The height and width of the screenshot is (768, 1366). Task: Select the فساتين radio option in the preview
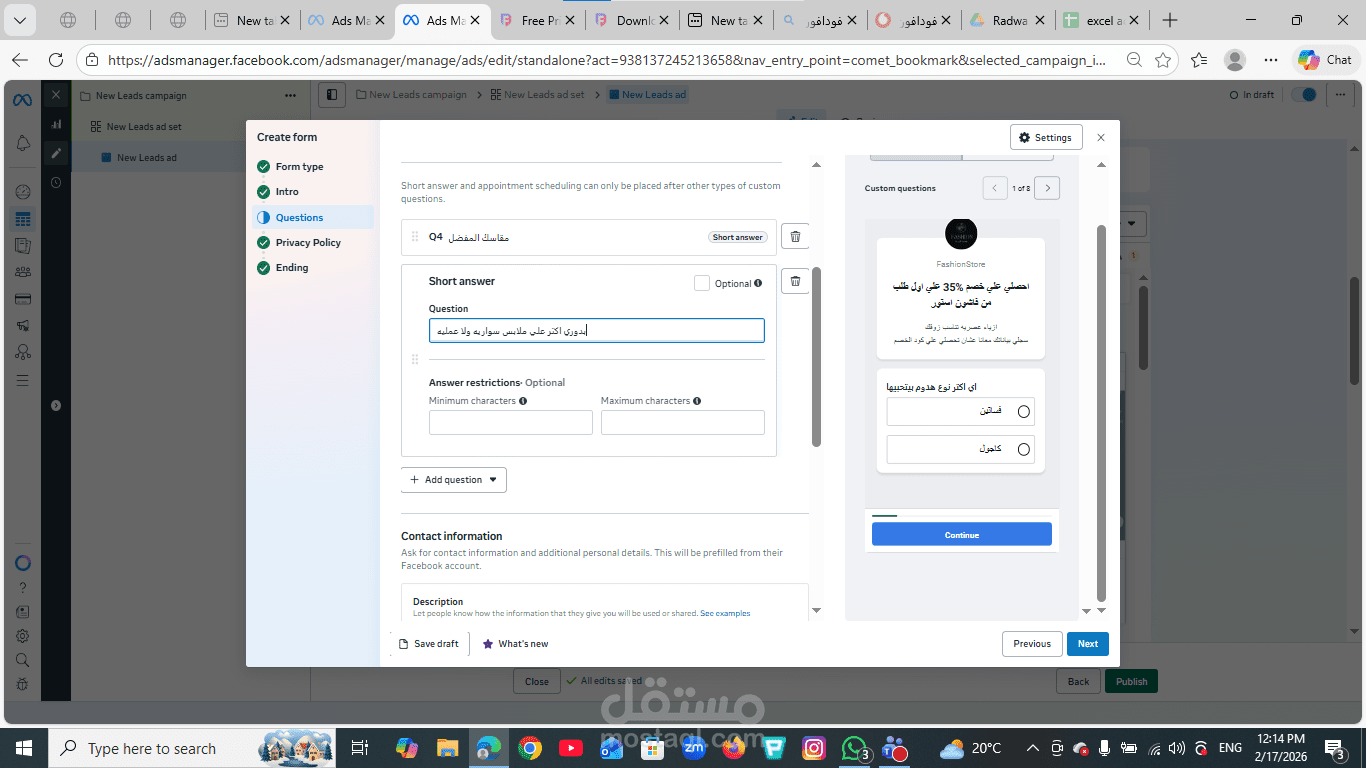[1023, 412]
